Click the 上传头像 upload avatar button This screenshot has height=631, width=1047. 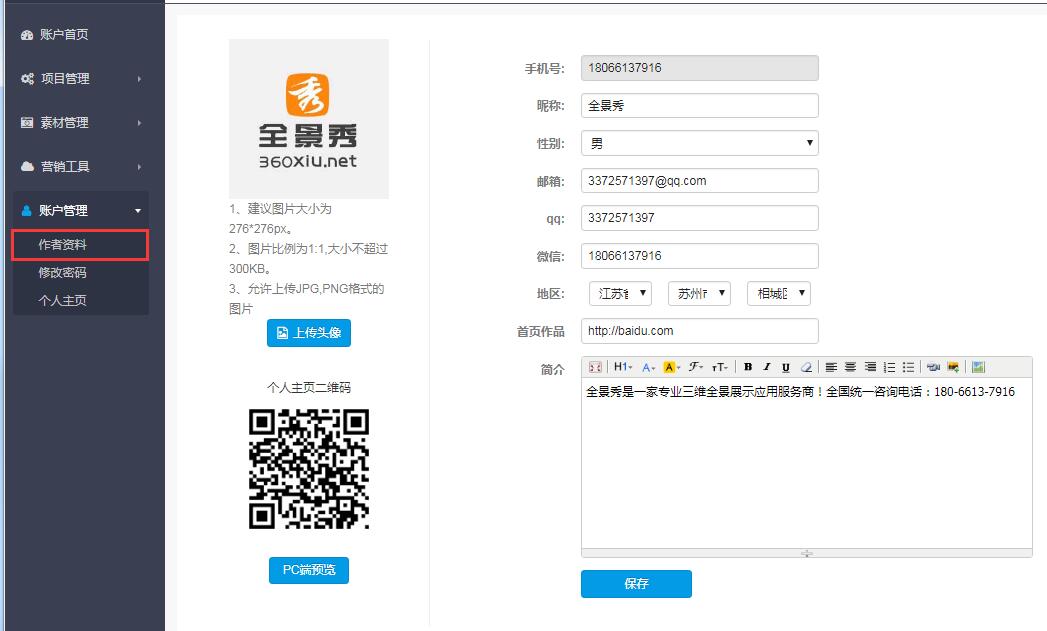(309, 333)
